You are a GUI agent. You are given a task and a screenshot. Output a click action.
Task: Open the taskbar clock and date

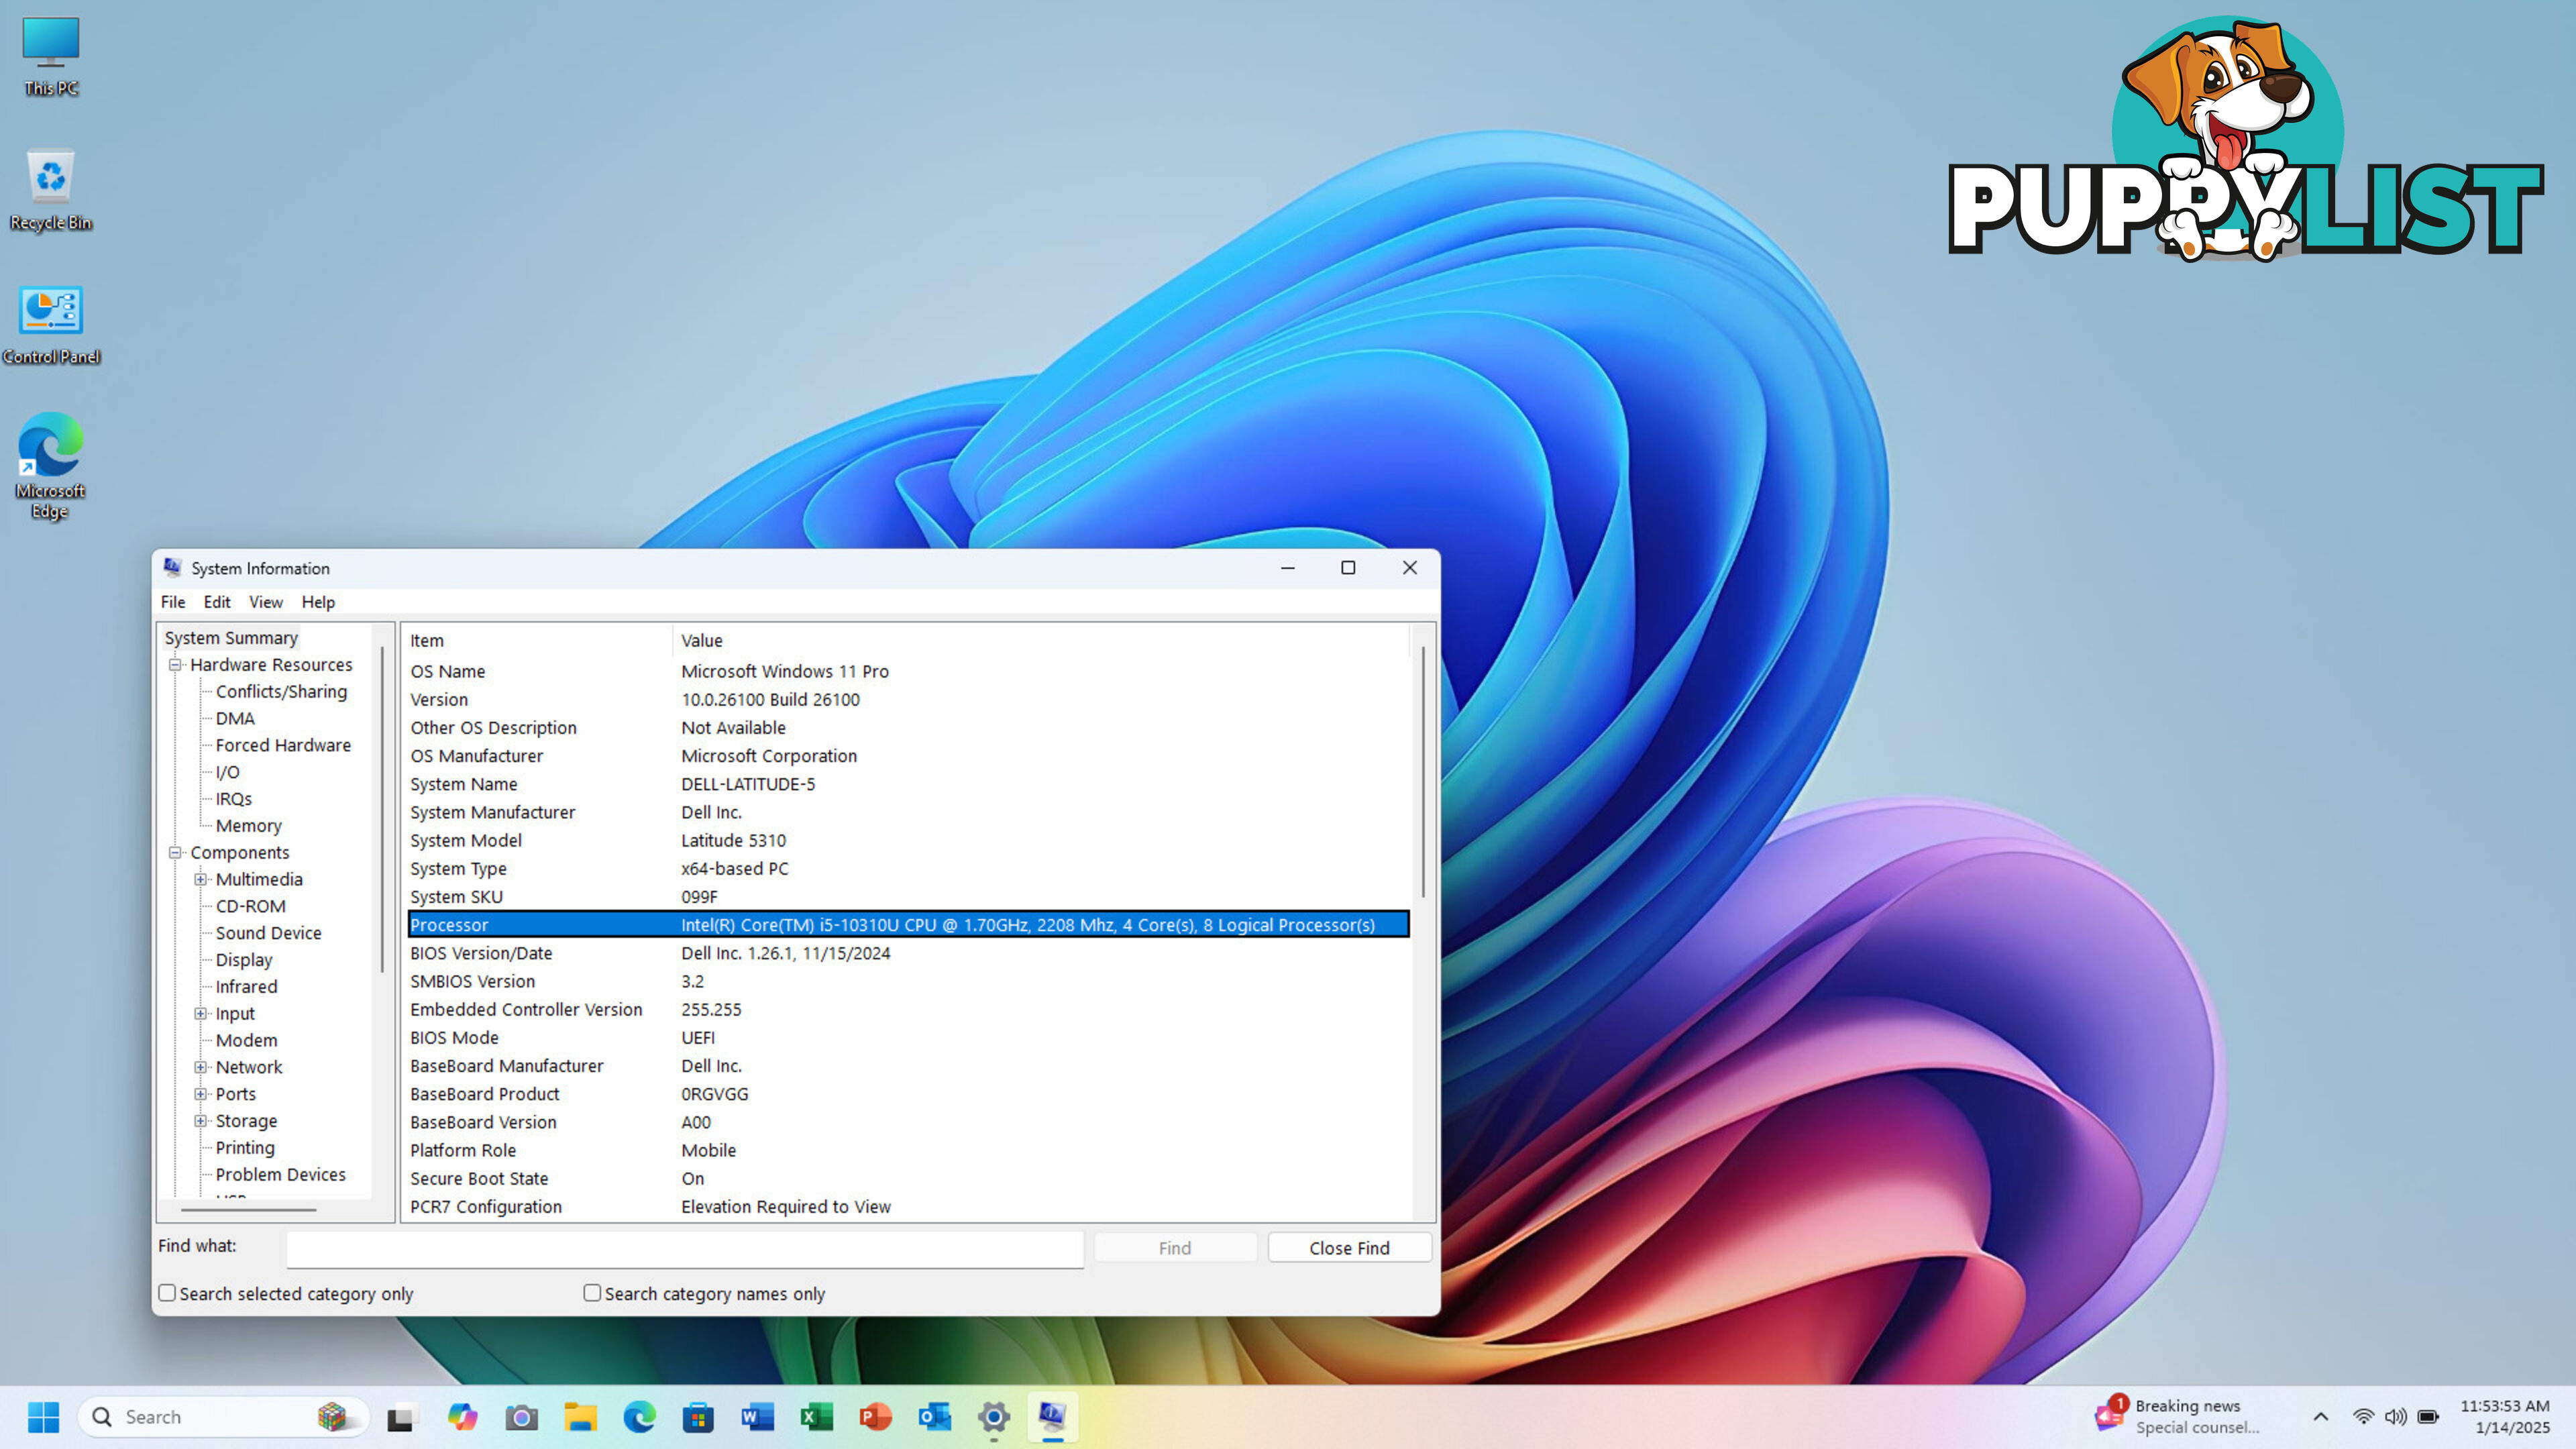tap(2504, 1417)
